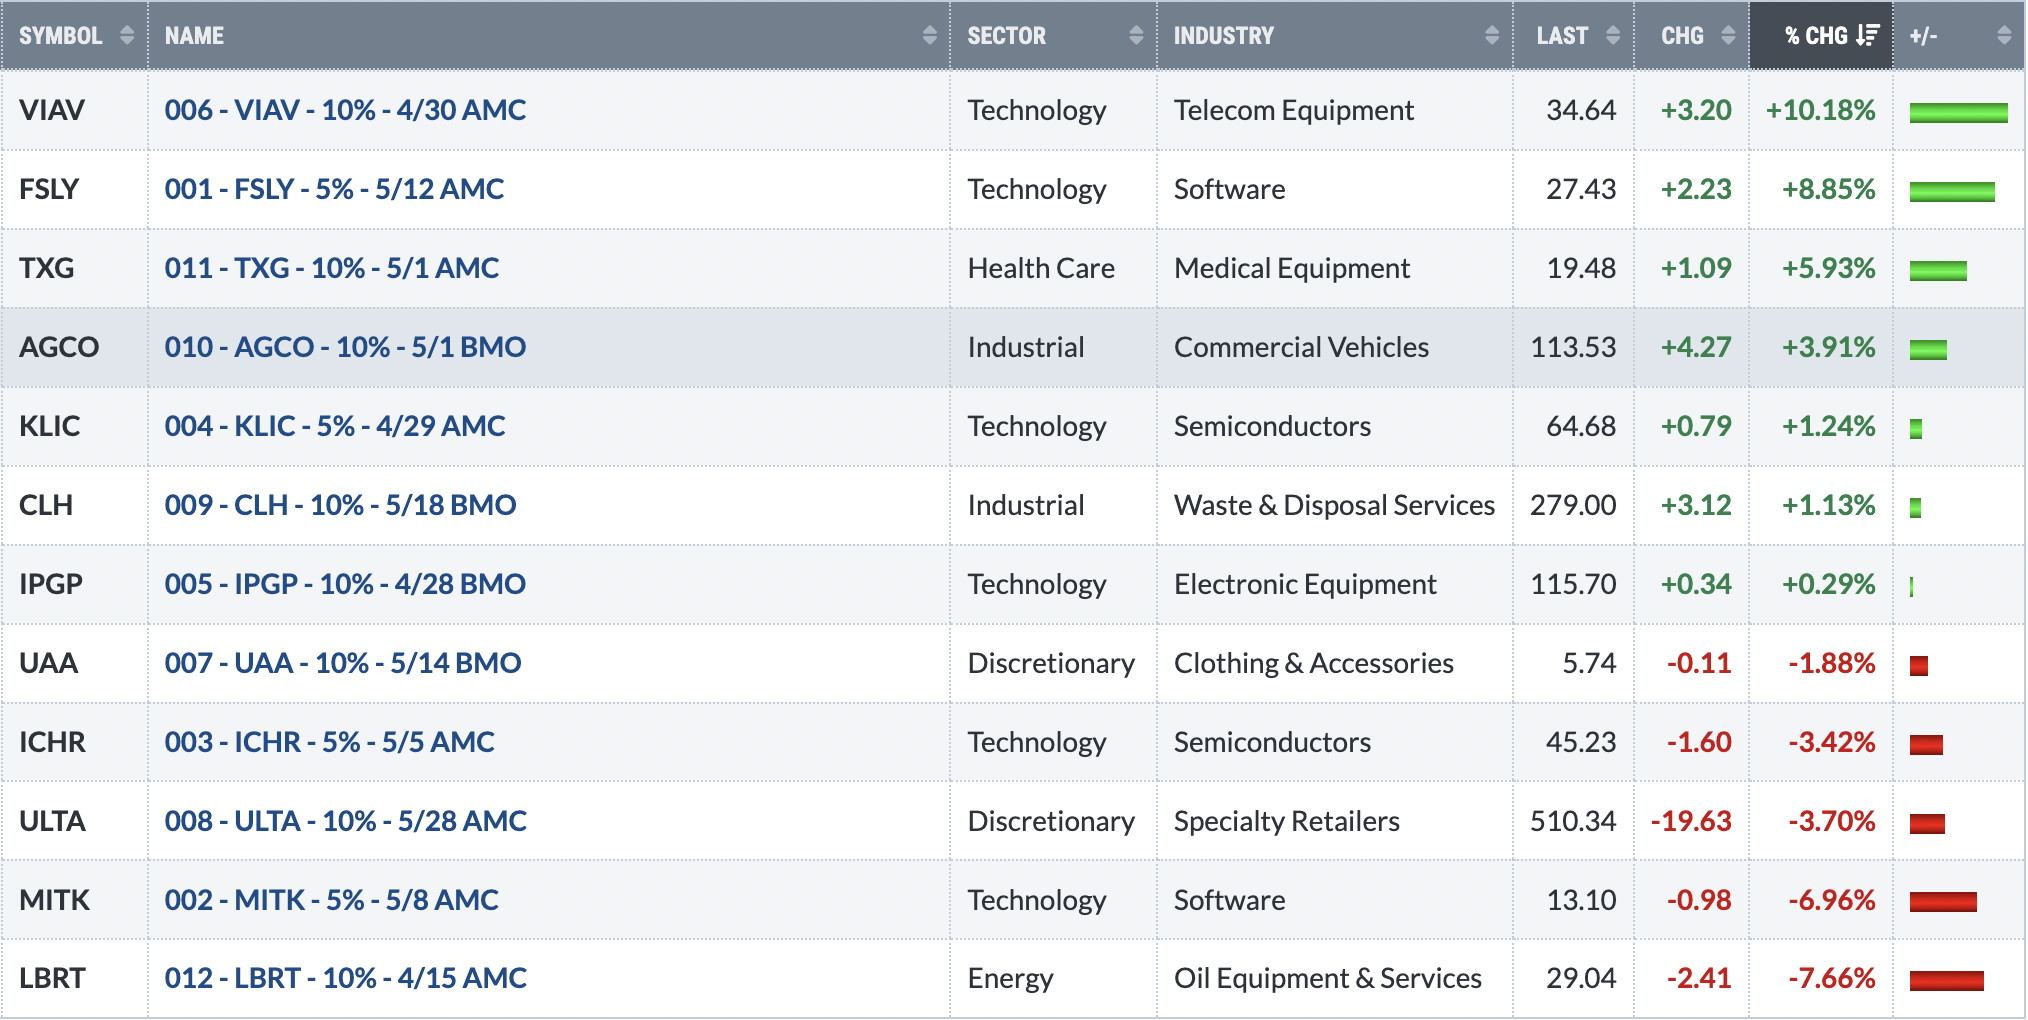Click the 008 - ULTA - 10% - 5/28 AMC link
Image resolution: width=2028 pixels, height=1020 pixels.
click(x=345, y=821)
